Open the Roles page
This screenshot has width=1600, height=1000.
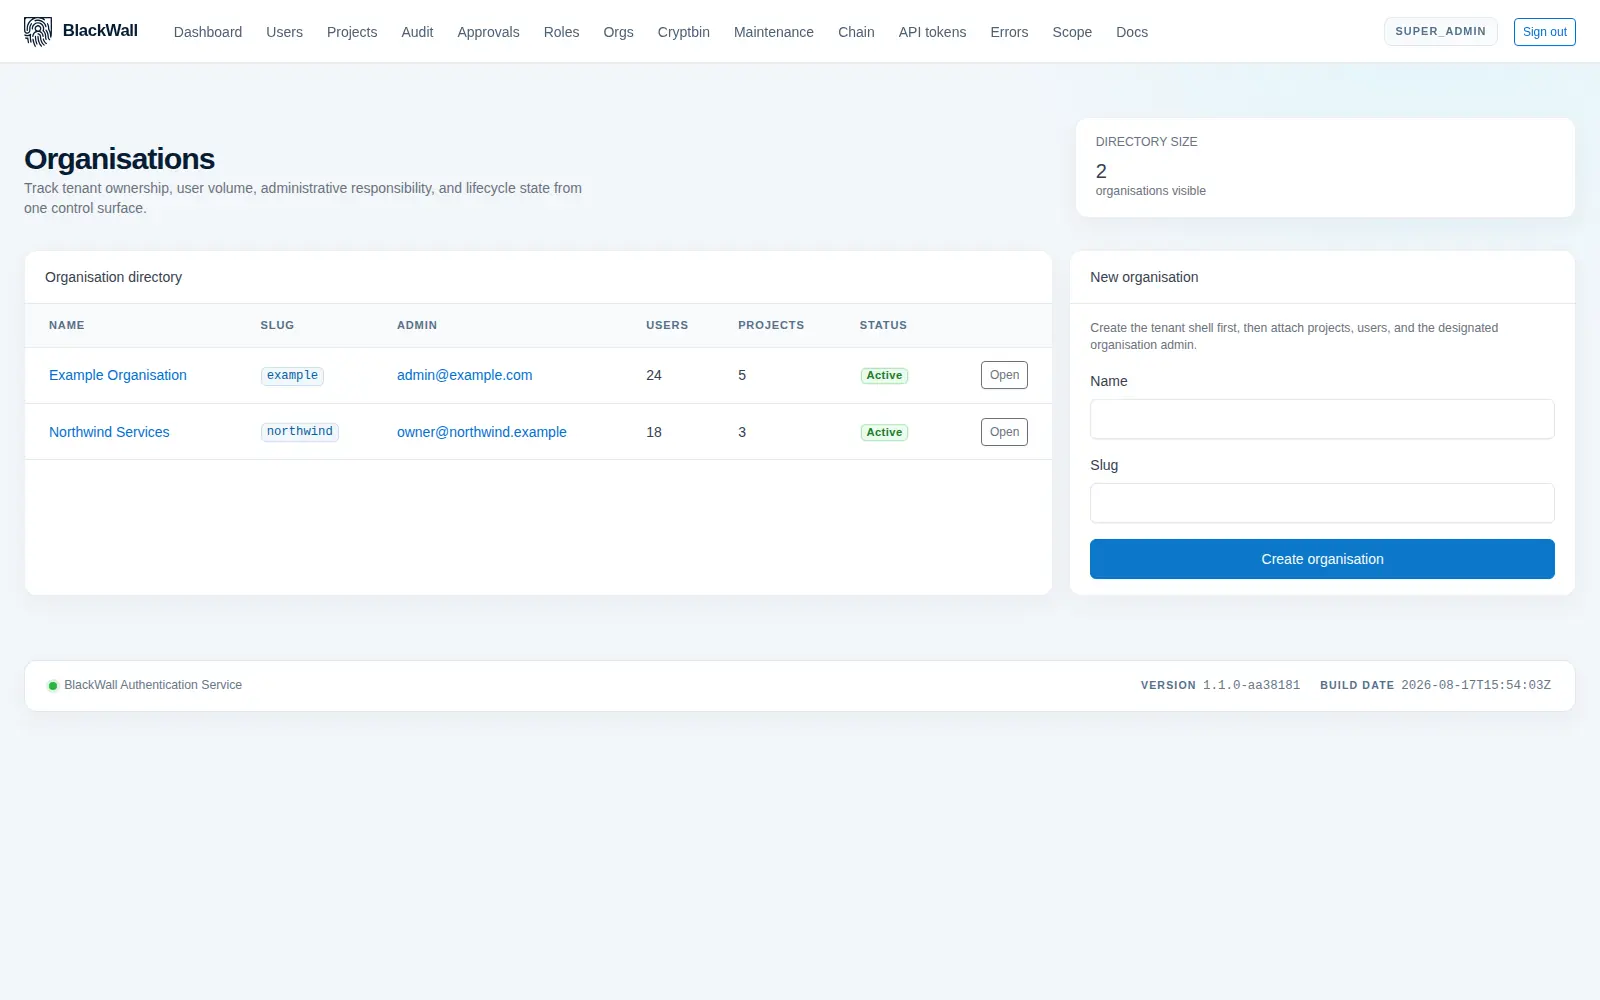(561, 32)
